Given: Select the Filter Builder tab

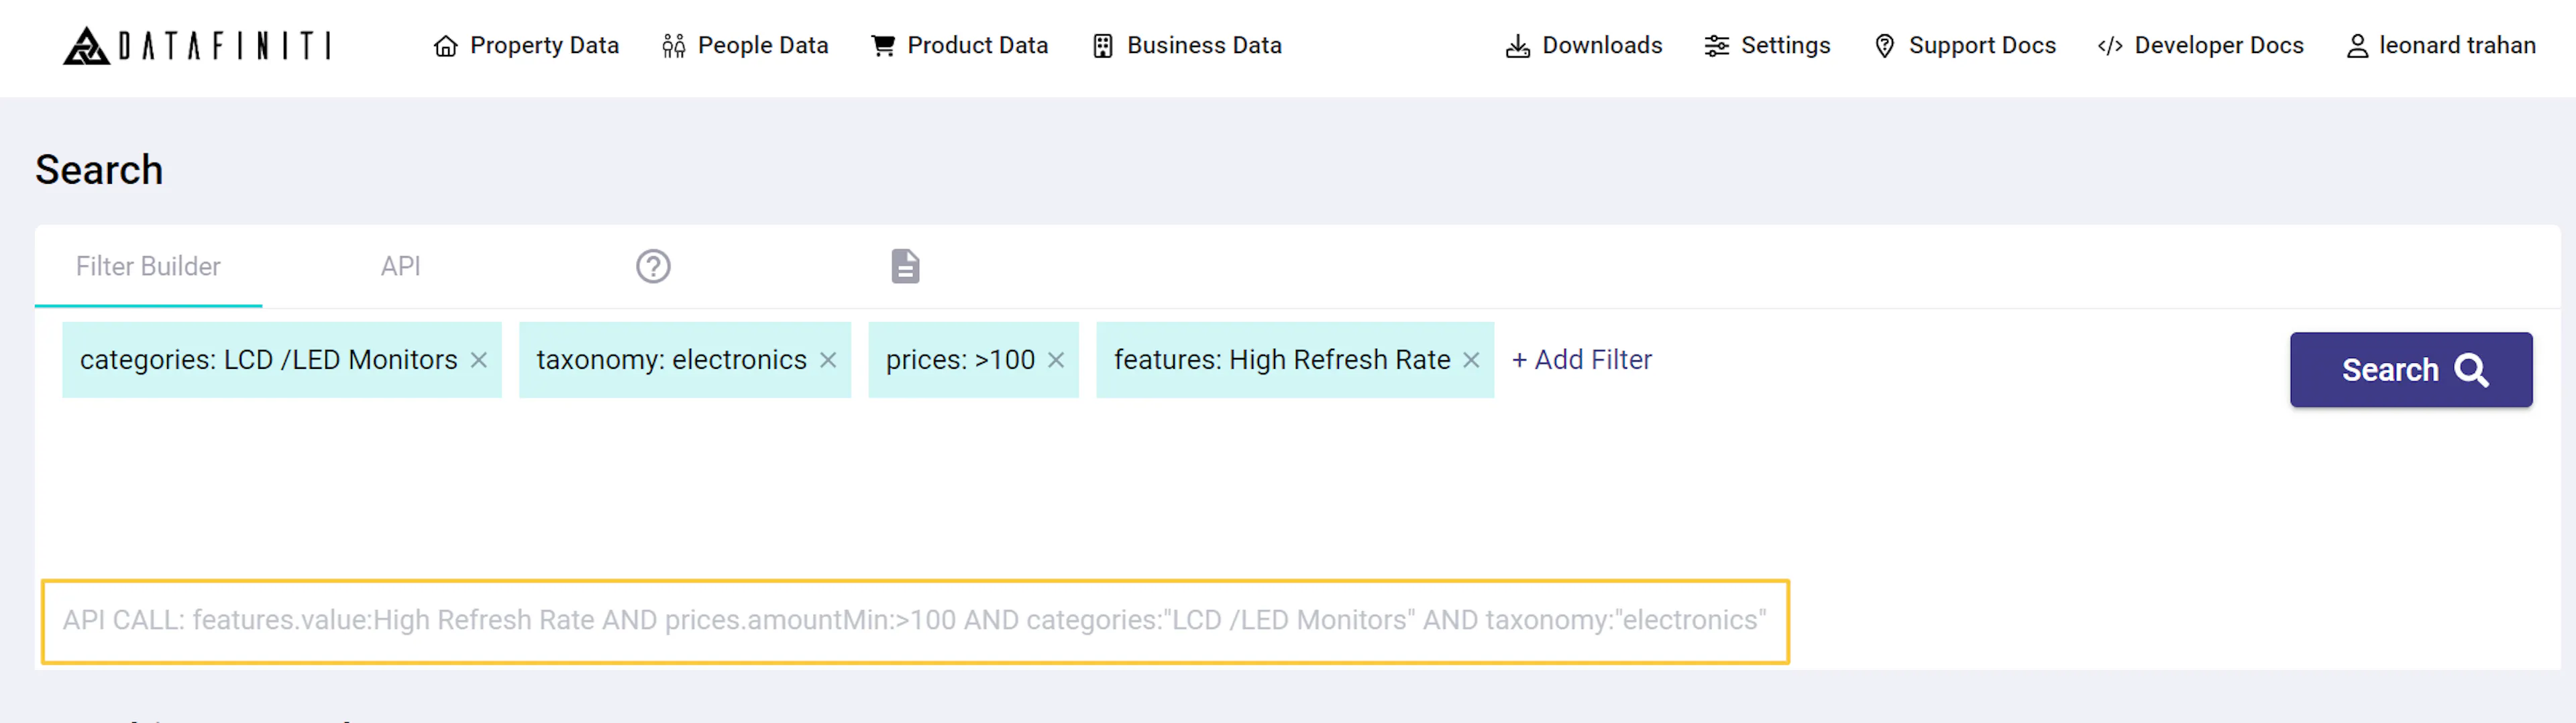Looking at the screenshot, I should coord(147,266).
